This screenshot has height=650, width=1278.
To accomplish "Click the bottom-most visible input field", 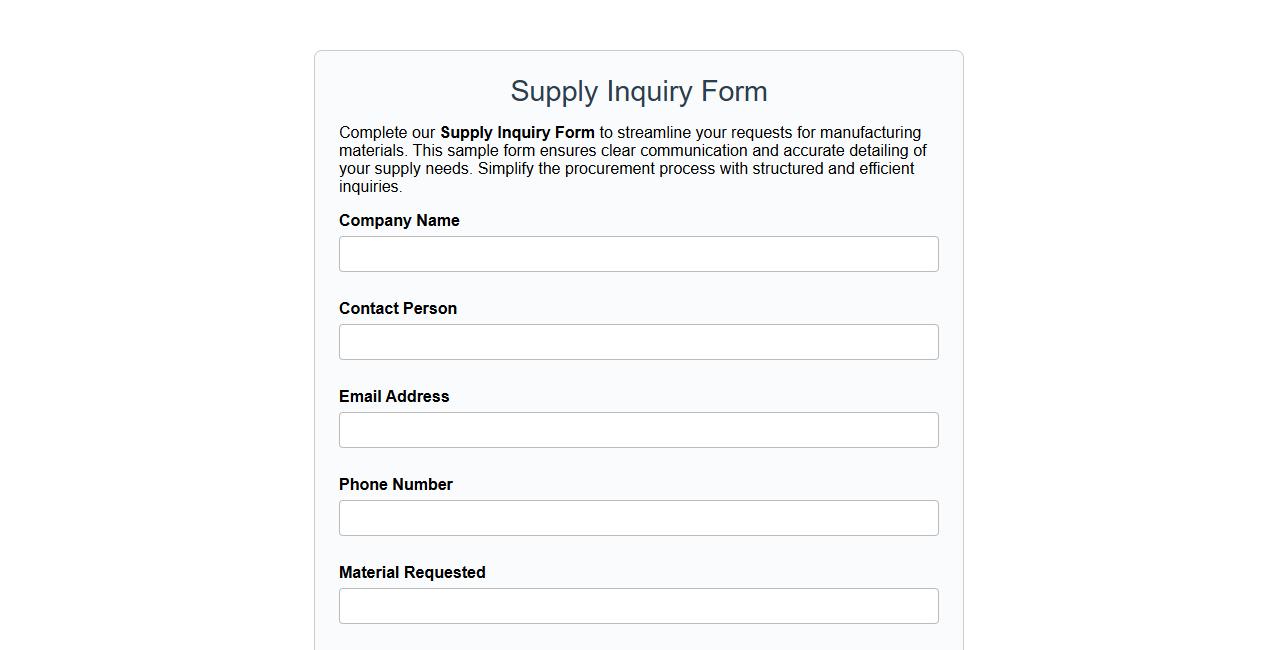I will (638, 606).
